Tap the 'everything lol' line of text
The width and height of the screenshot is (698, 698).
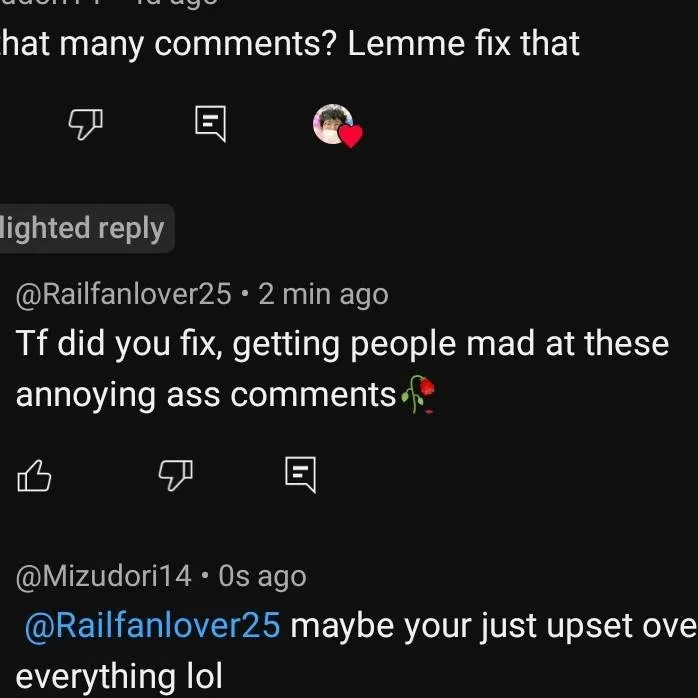click(118, 676)
